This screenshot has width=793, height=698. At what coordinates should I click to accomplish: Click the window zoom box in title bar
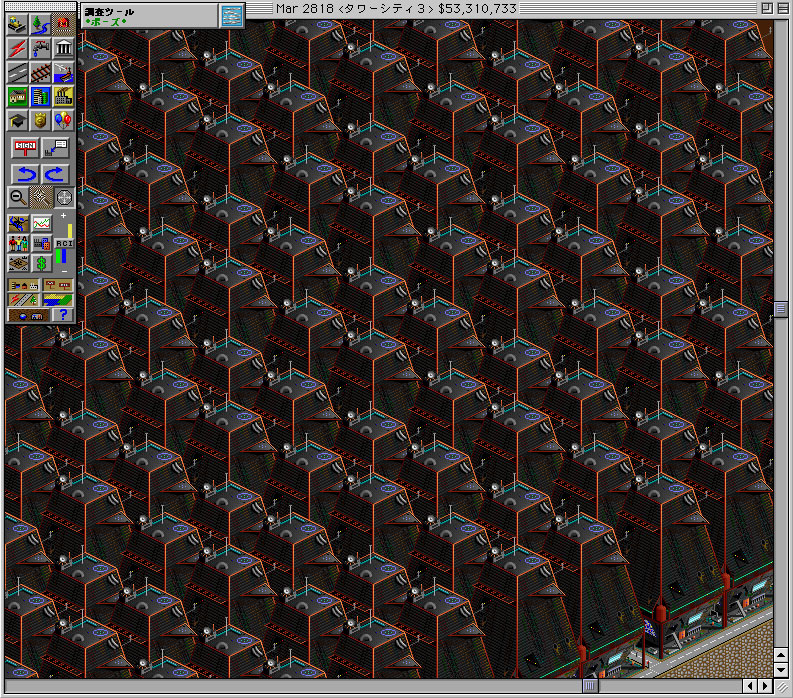(x=767, y=8)
